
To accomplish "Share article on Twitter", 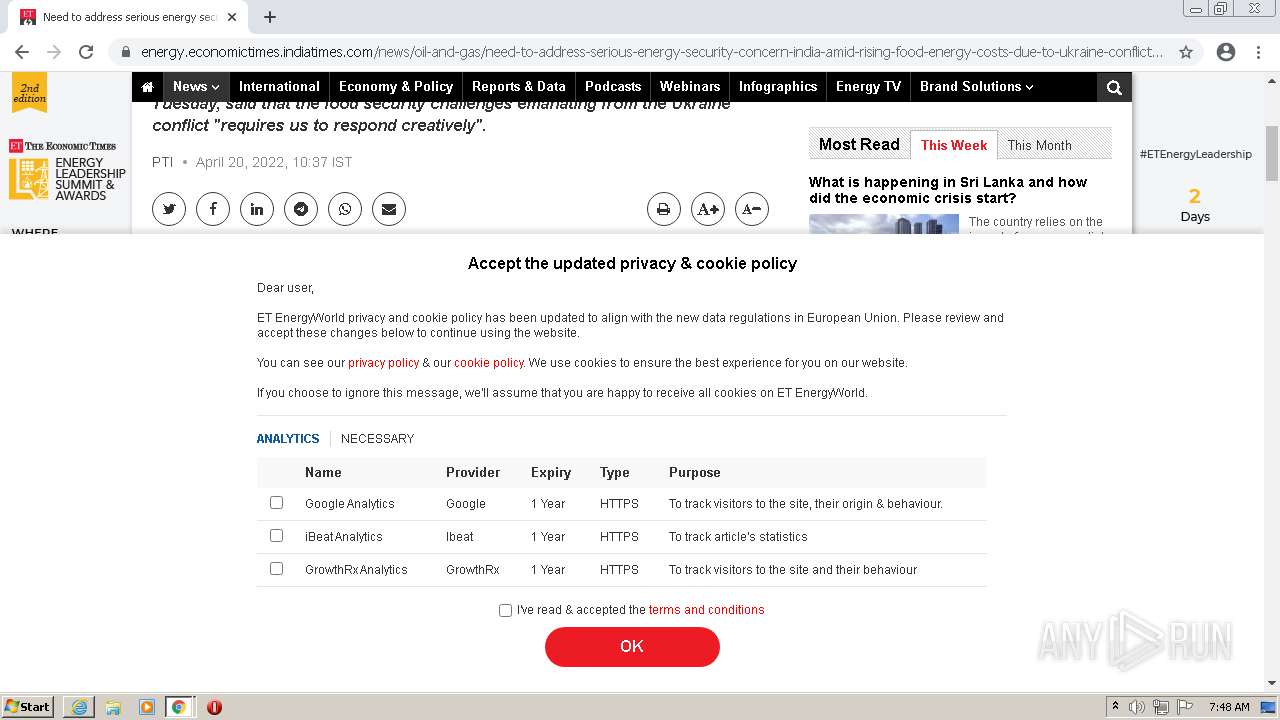I will (169, 209).
